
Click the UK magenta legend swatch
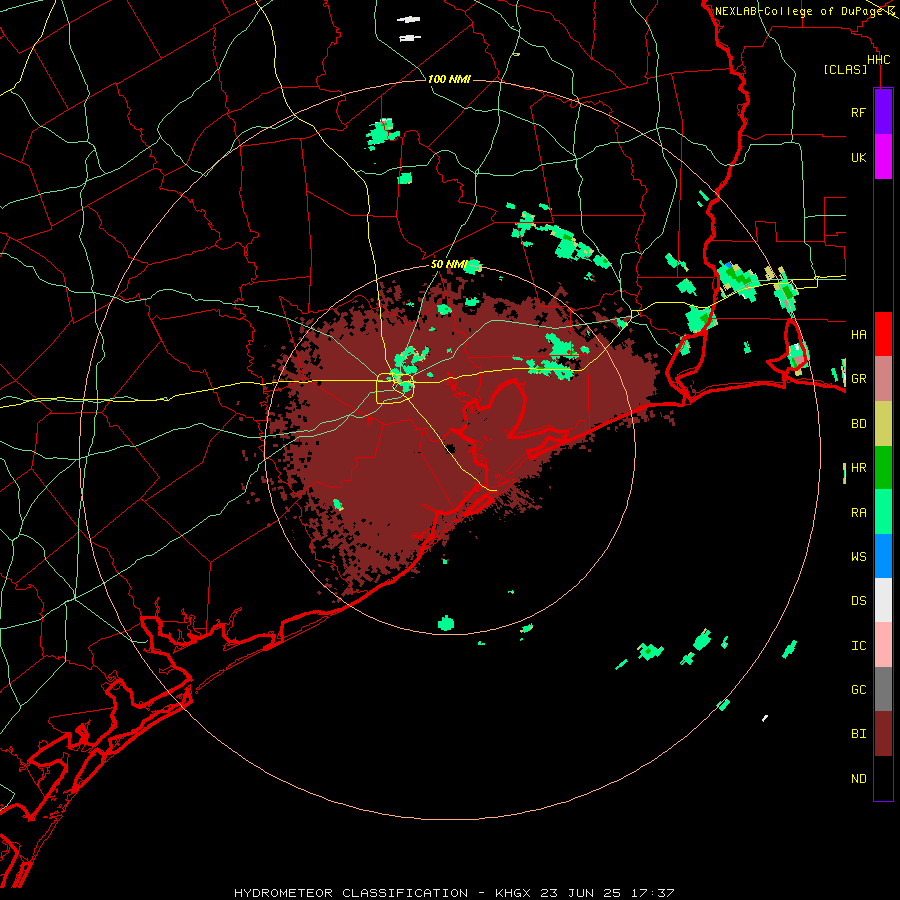(x=883, y=157)
